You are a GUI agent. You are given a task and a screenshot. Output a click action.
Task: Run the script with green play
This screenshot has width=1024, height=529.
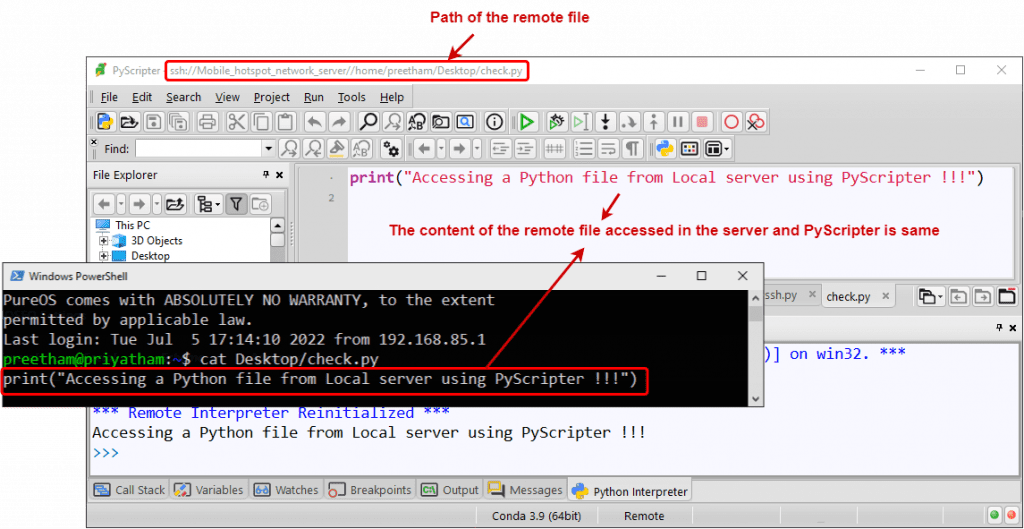click(x=526, y=121)
